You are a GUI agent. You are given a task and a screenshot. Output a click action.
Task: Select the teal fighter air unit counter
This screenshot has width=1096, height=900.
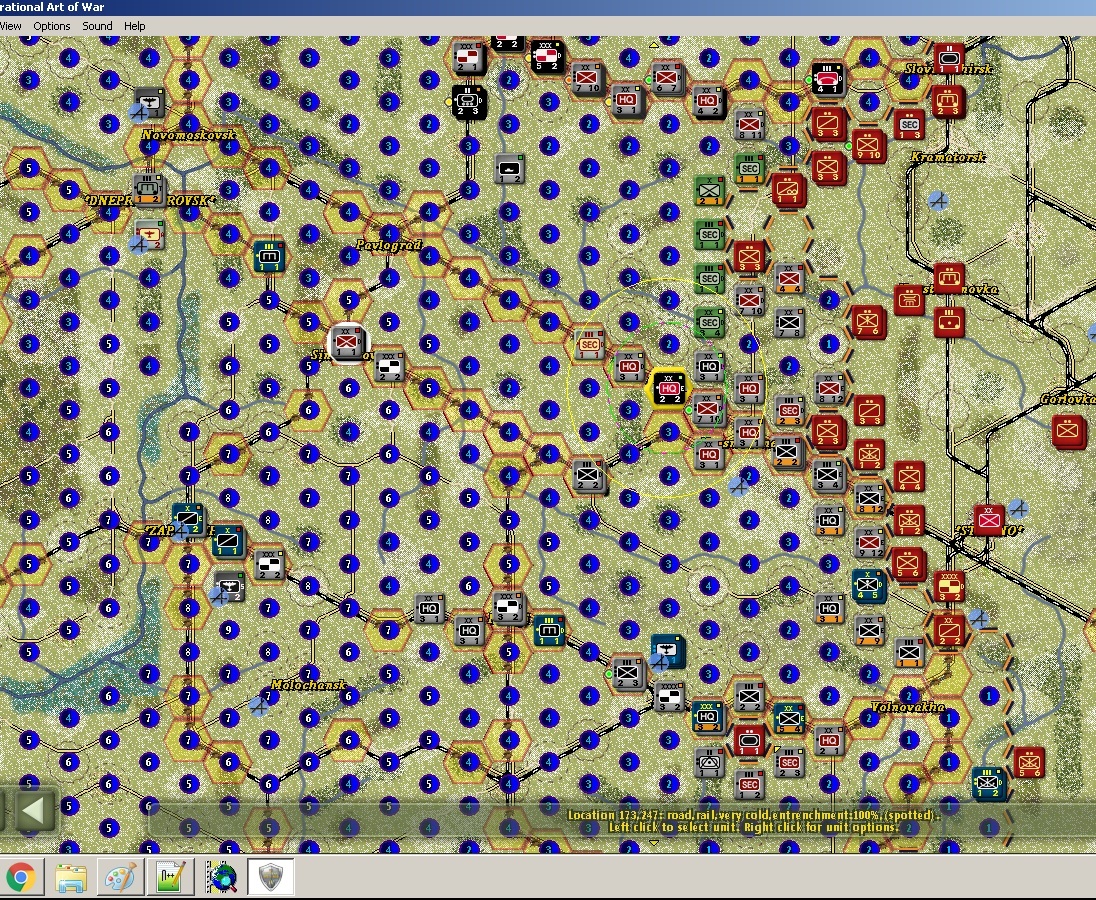[x=668, y=651]
